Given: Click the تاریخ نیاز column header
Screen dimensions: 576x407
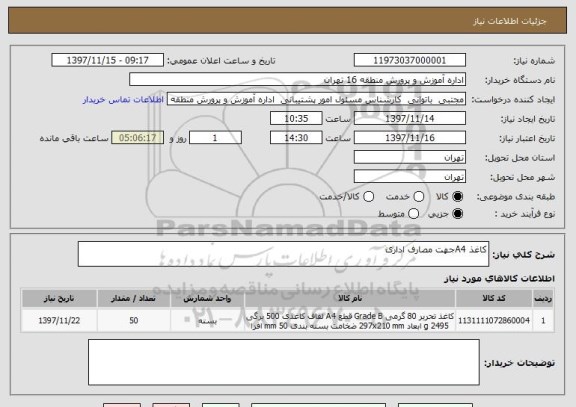Looking at the screenshot, I should (59, 298).
